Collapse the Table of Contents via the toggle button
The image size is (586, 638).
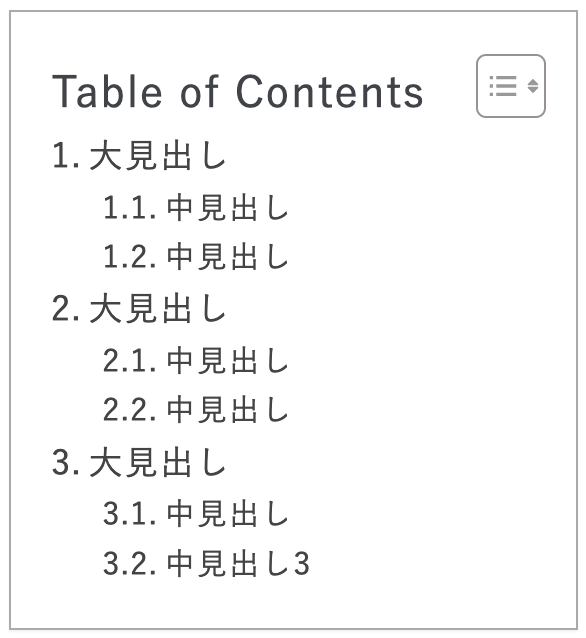click(x=511, y=86)
